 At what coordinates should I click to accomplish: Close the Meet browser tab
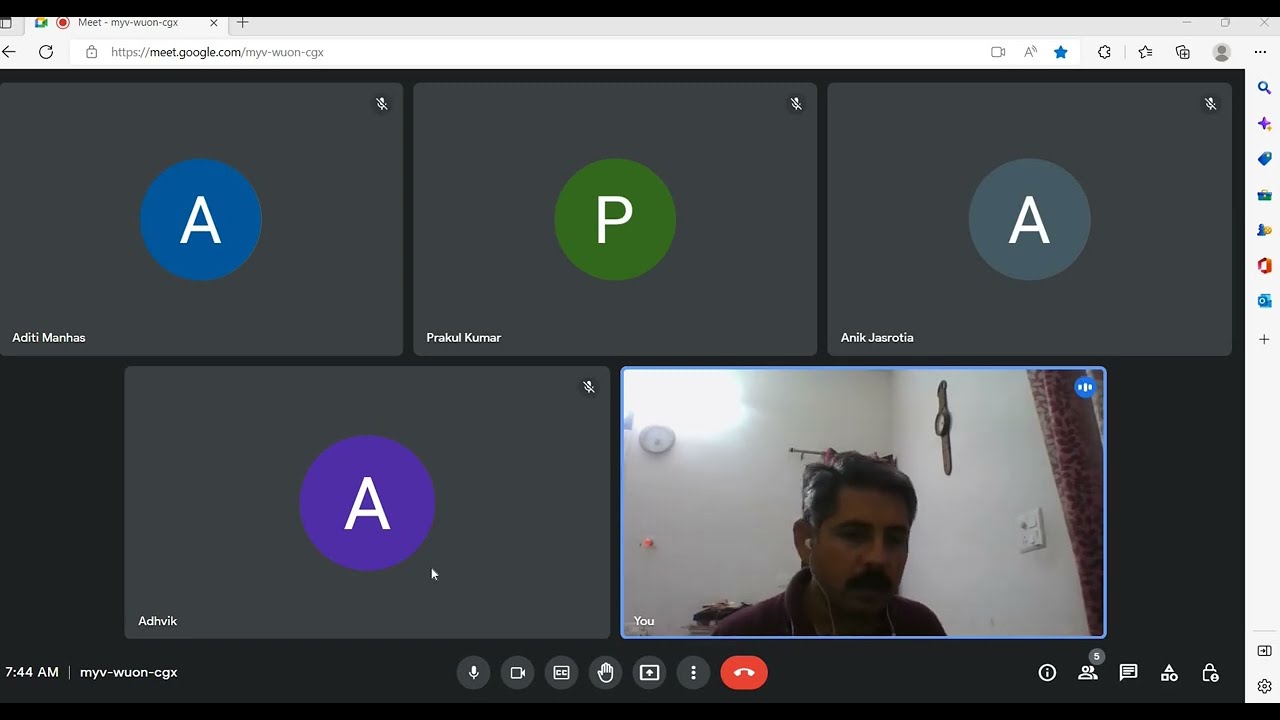coord(213,22)
